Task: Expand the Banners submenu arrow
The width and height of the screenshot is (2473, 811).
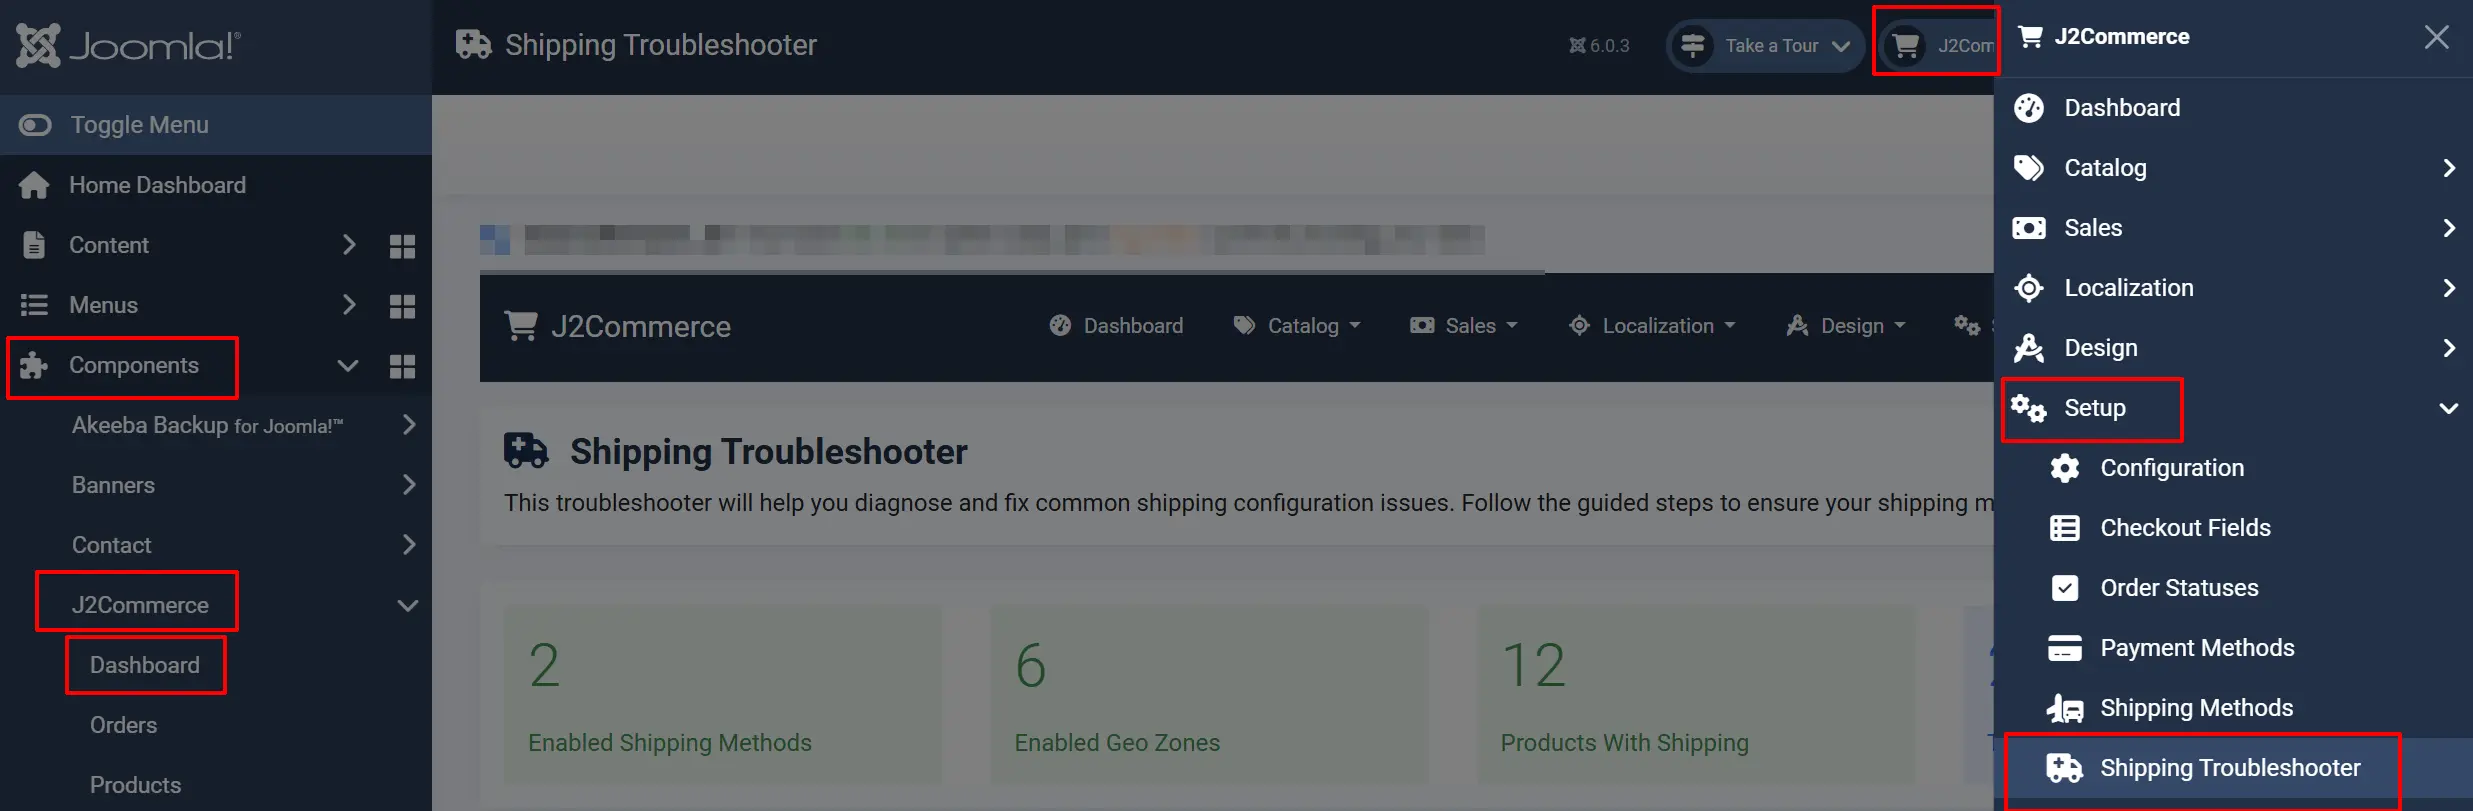Action: [x=408, y=485]
